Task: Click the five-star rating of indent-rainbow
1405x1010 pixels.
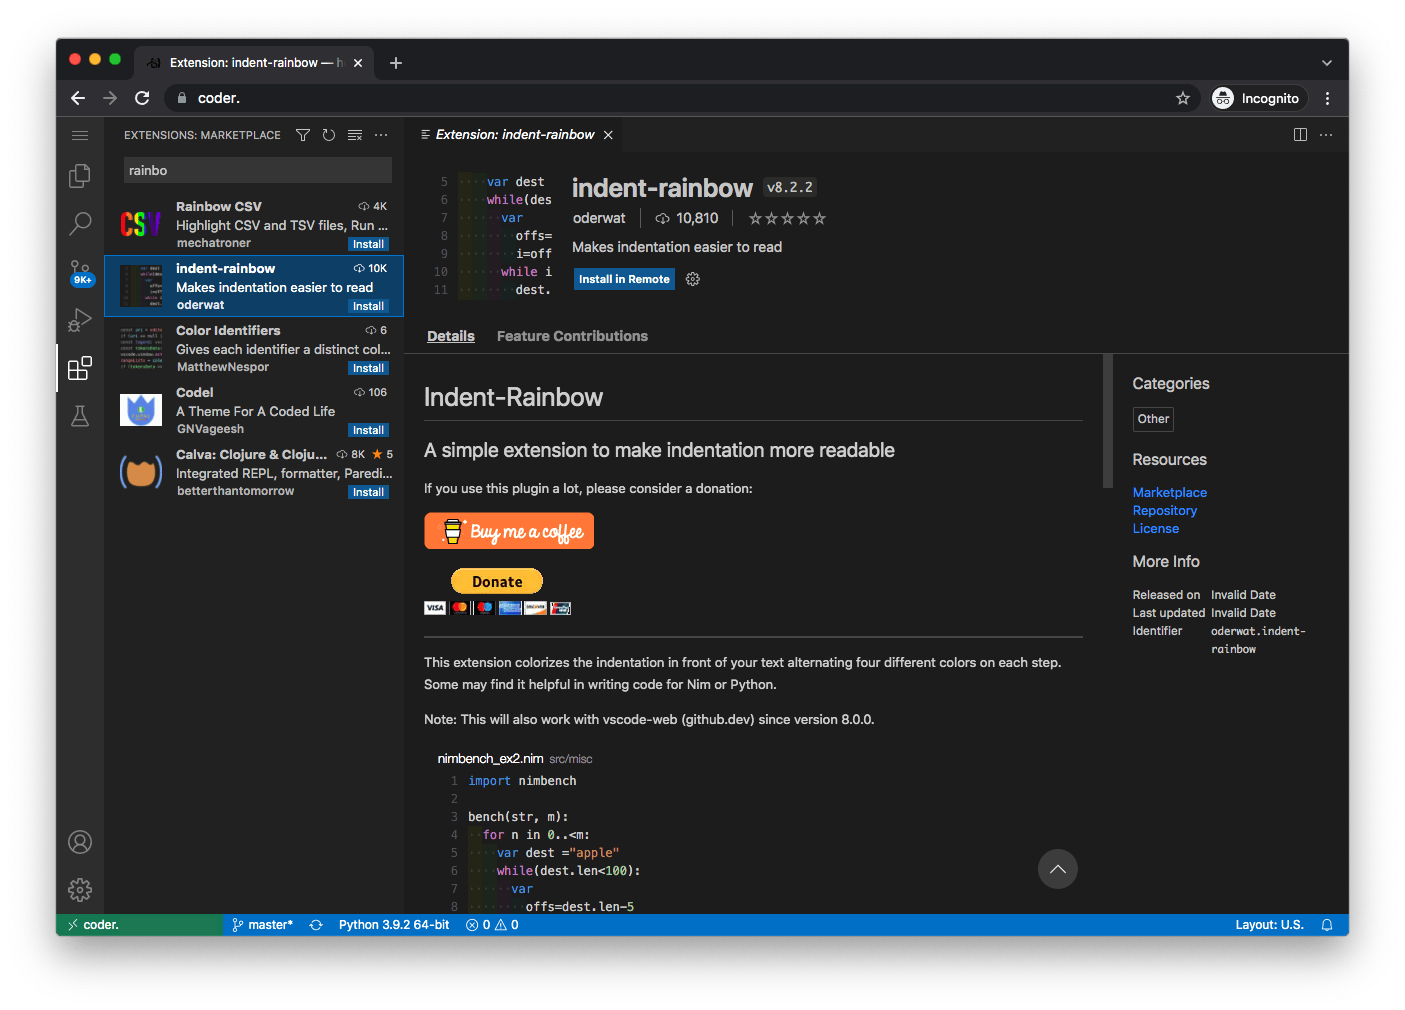Action: pyautogui.click(x=787, y=218)
